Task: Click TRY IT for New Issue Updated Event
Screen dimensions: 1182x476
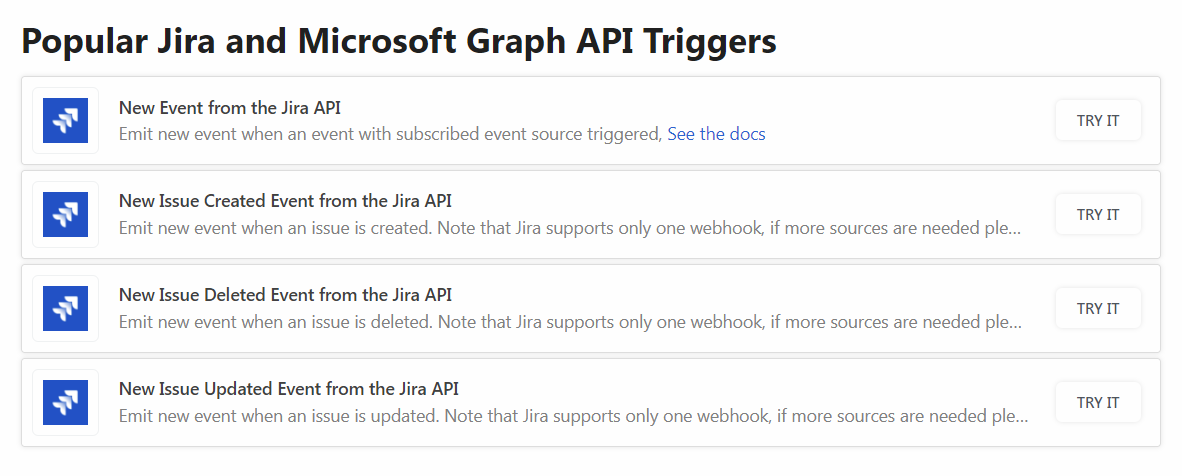Action: pyautogui.click(x=1098, y=402)
